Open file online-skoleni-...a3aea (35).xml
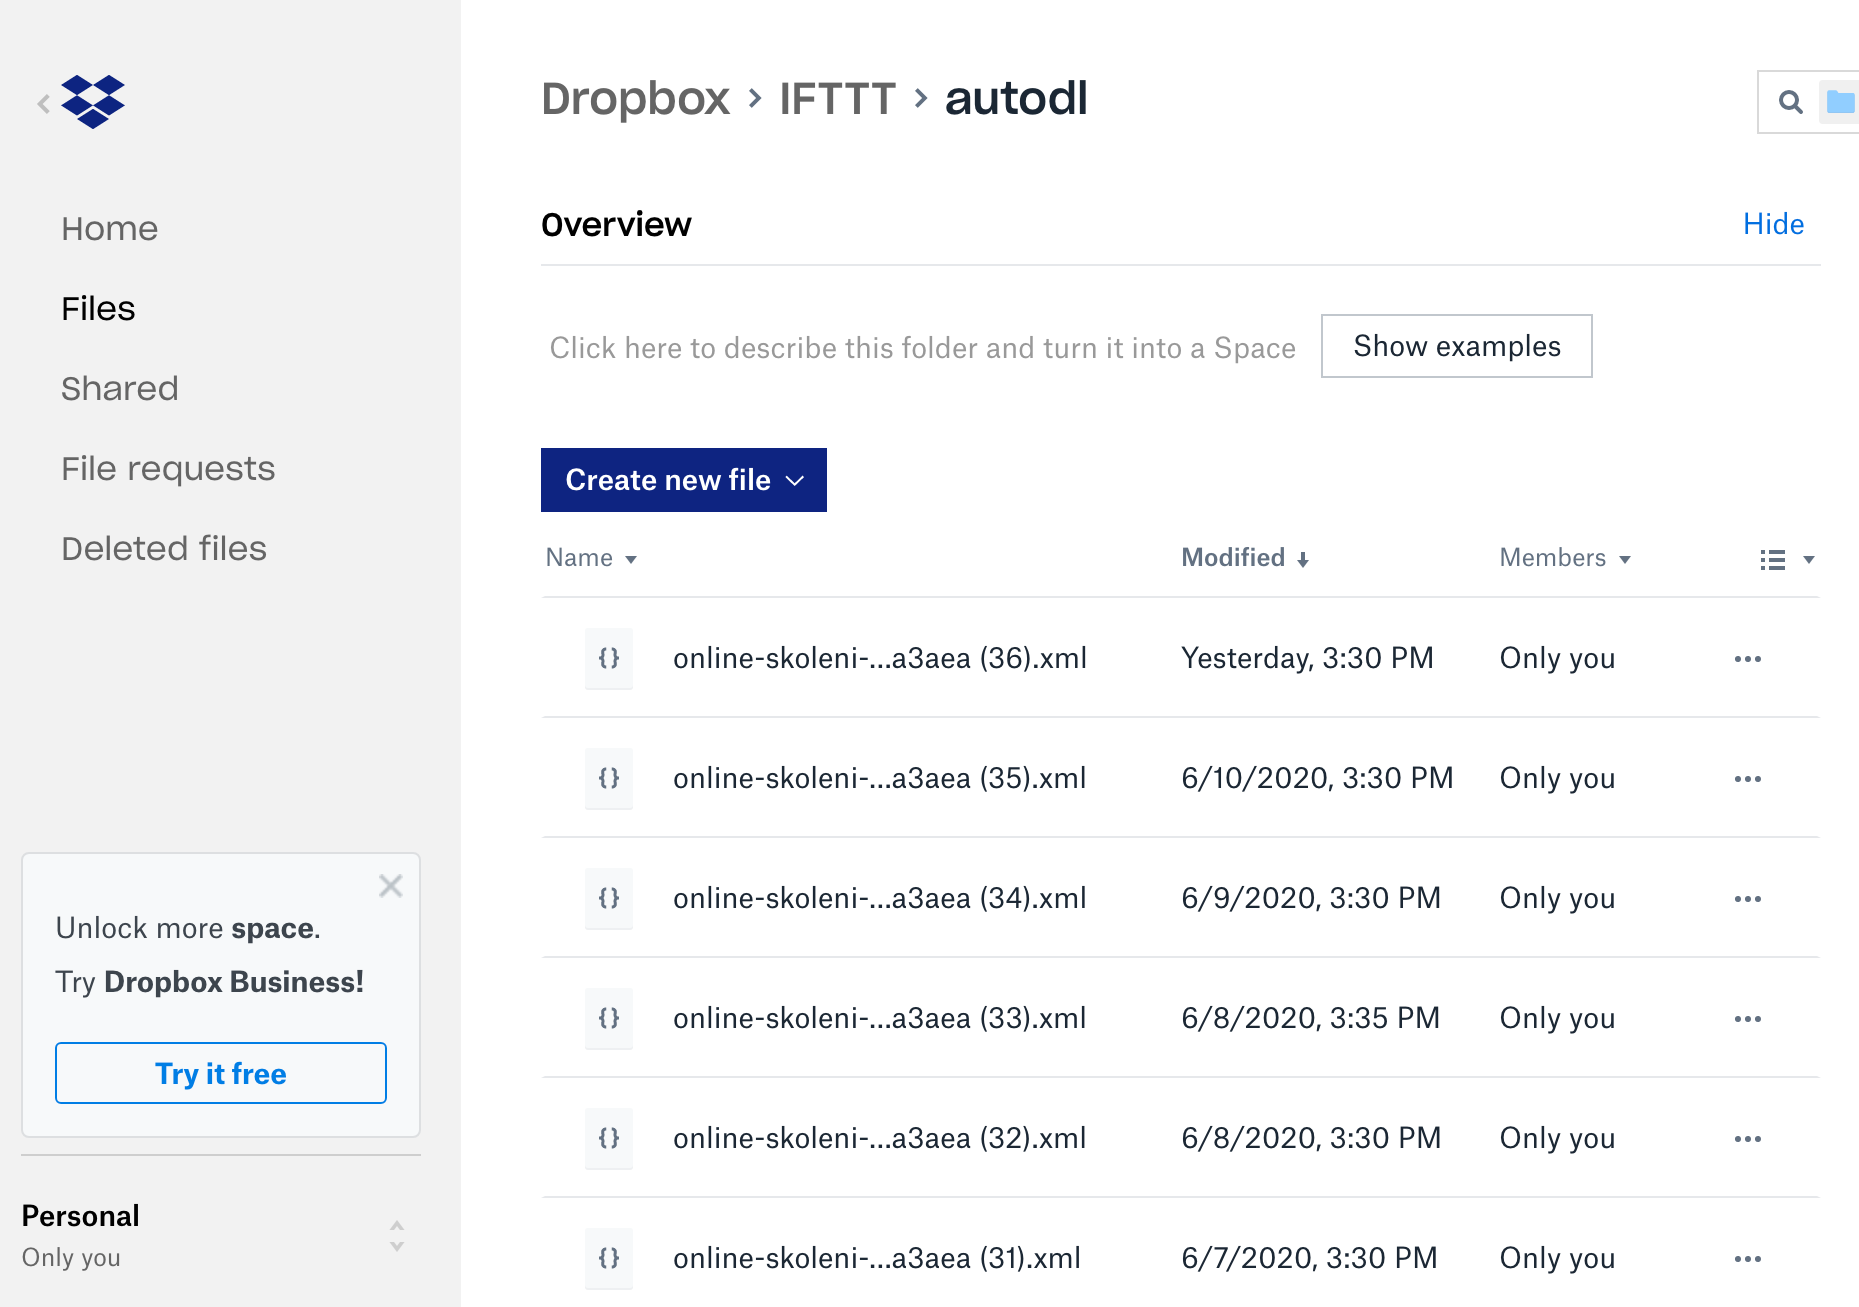 pyautogui.click(x=880, y=778)
